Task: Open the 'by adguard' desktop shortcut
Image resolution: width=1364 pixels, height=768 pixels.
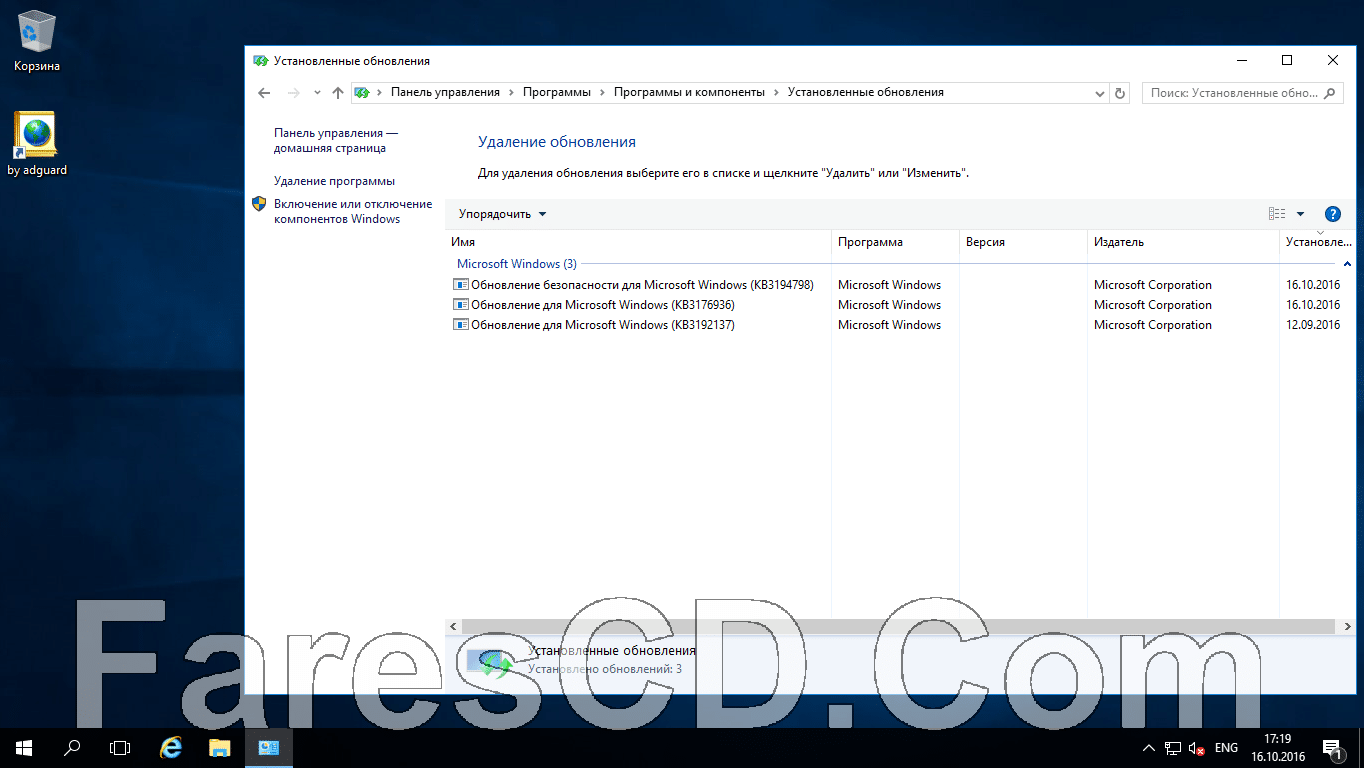Action: pyautogui.click(x=37, y=144)
